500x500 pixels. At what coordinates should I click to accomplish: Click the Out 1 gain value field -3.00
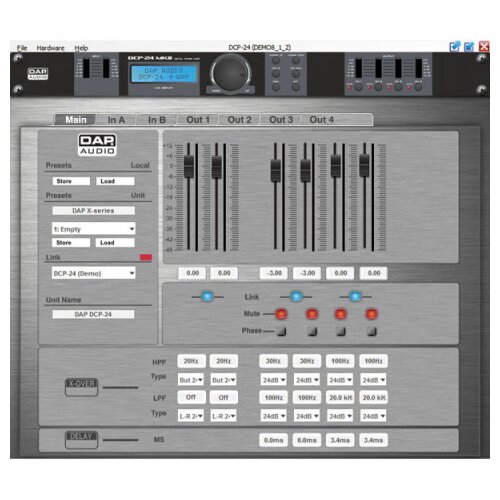point(274,273)
